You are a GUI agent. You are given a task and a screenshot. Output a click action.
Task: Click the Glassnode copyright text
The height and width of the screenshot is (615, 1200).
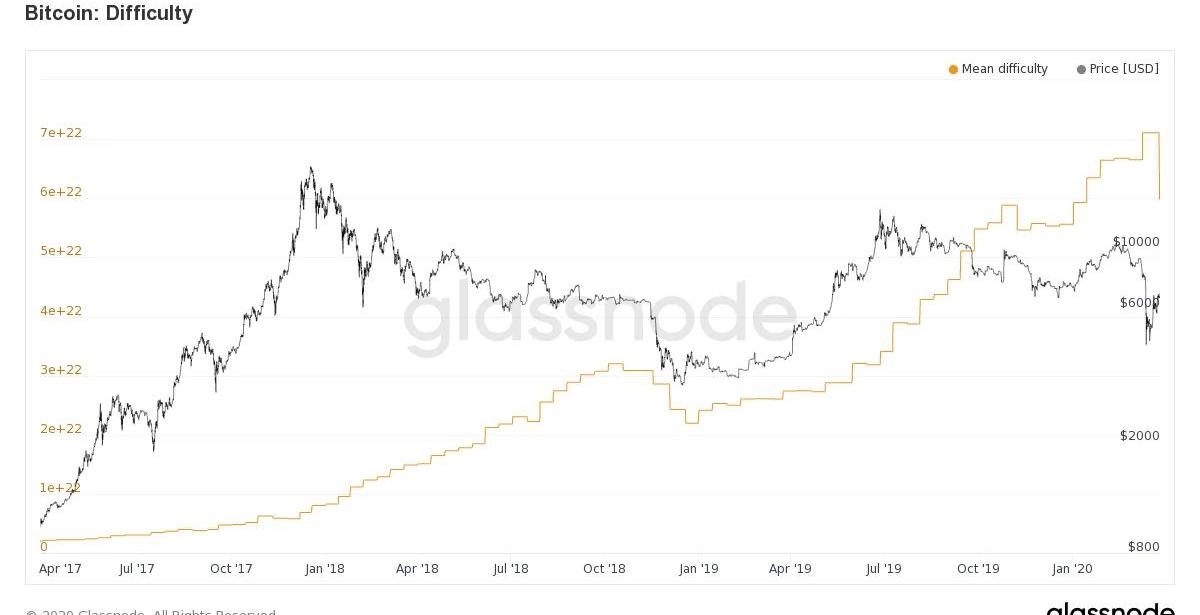tap(150, 612)
